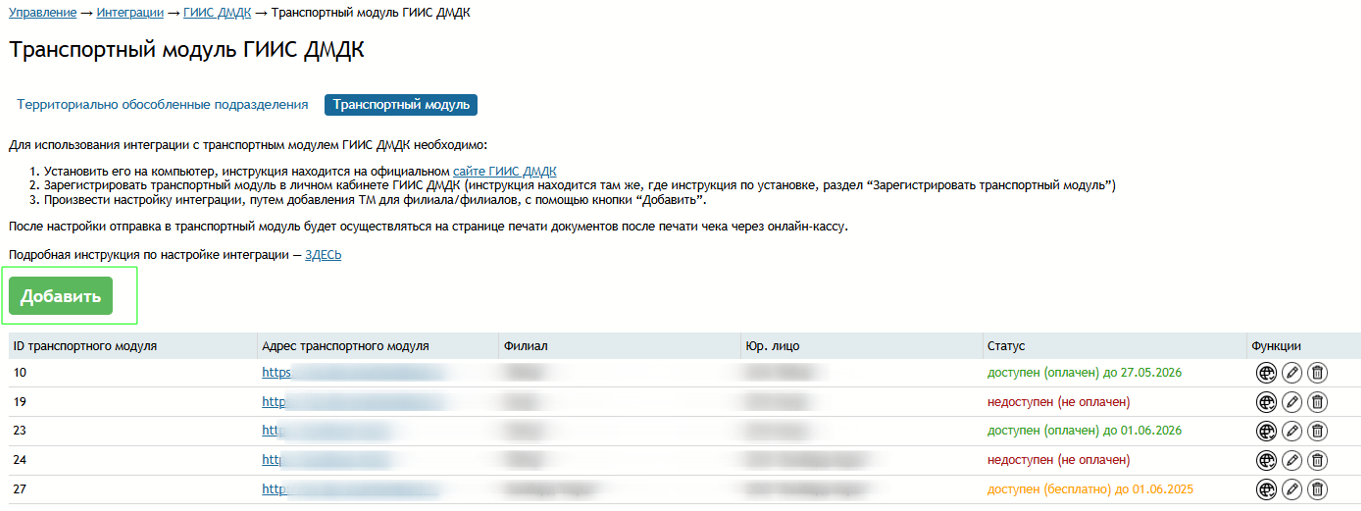This screenshot has width=1361, height=511.
Task: Go to Управление in breadcrumbs
Action: [x=42, y=13]
